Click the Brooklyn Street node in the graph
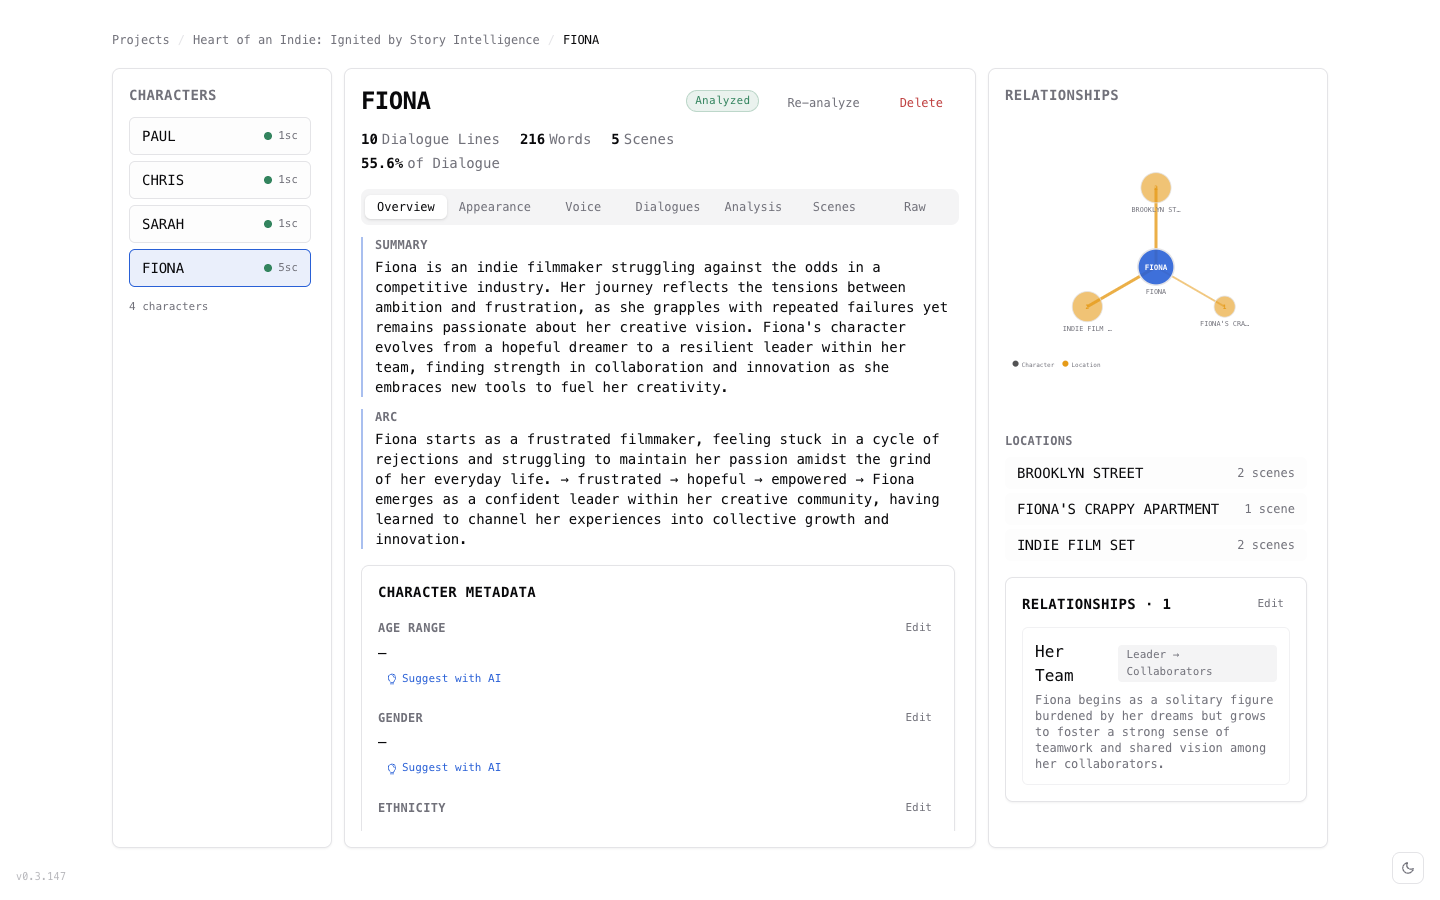Image resolution: width=1440 pixels, height=900 pixels. point(1155,186)
